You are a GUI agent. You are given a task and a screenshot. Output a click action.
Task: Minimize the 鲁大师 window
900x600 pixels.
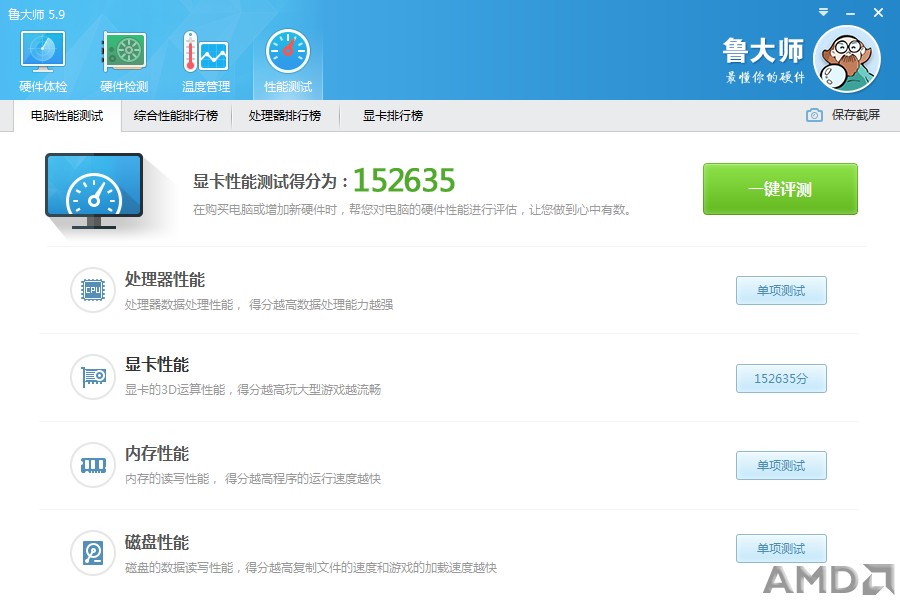click(851, 13)
